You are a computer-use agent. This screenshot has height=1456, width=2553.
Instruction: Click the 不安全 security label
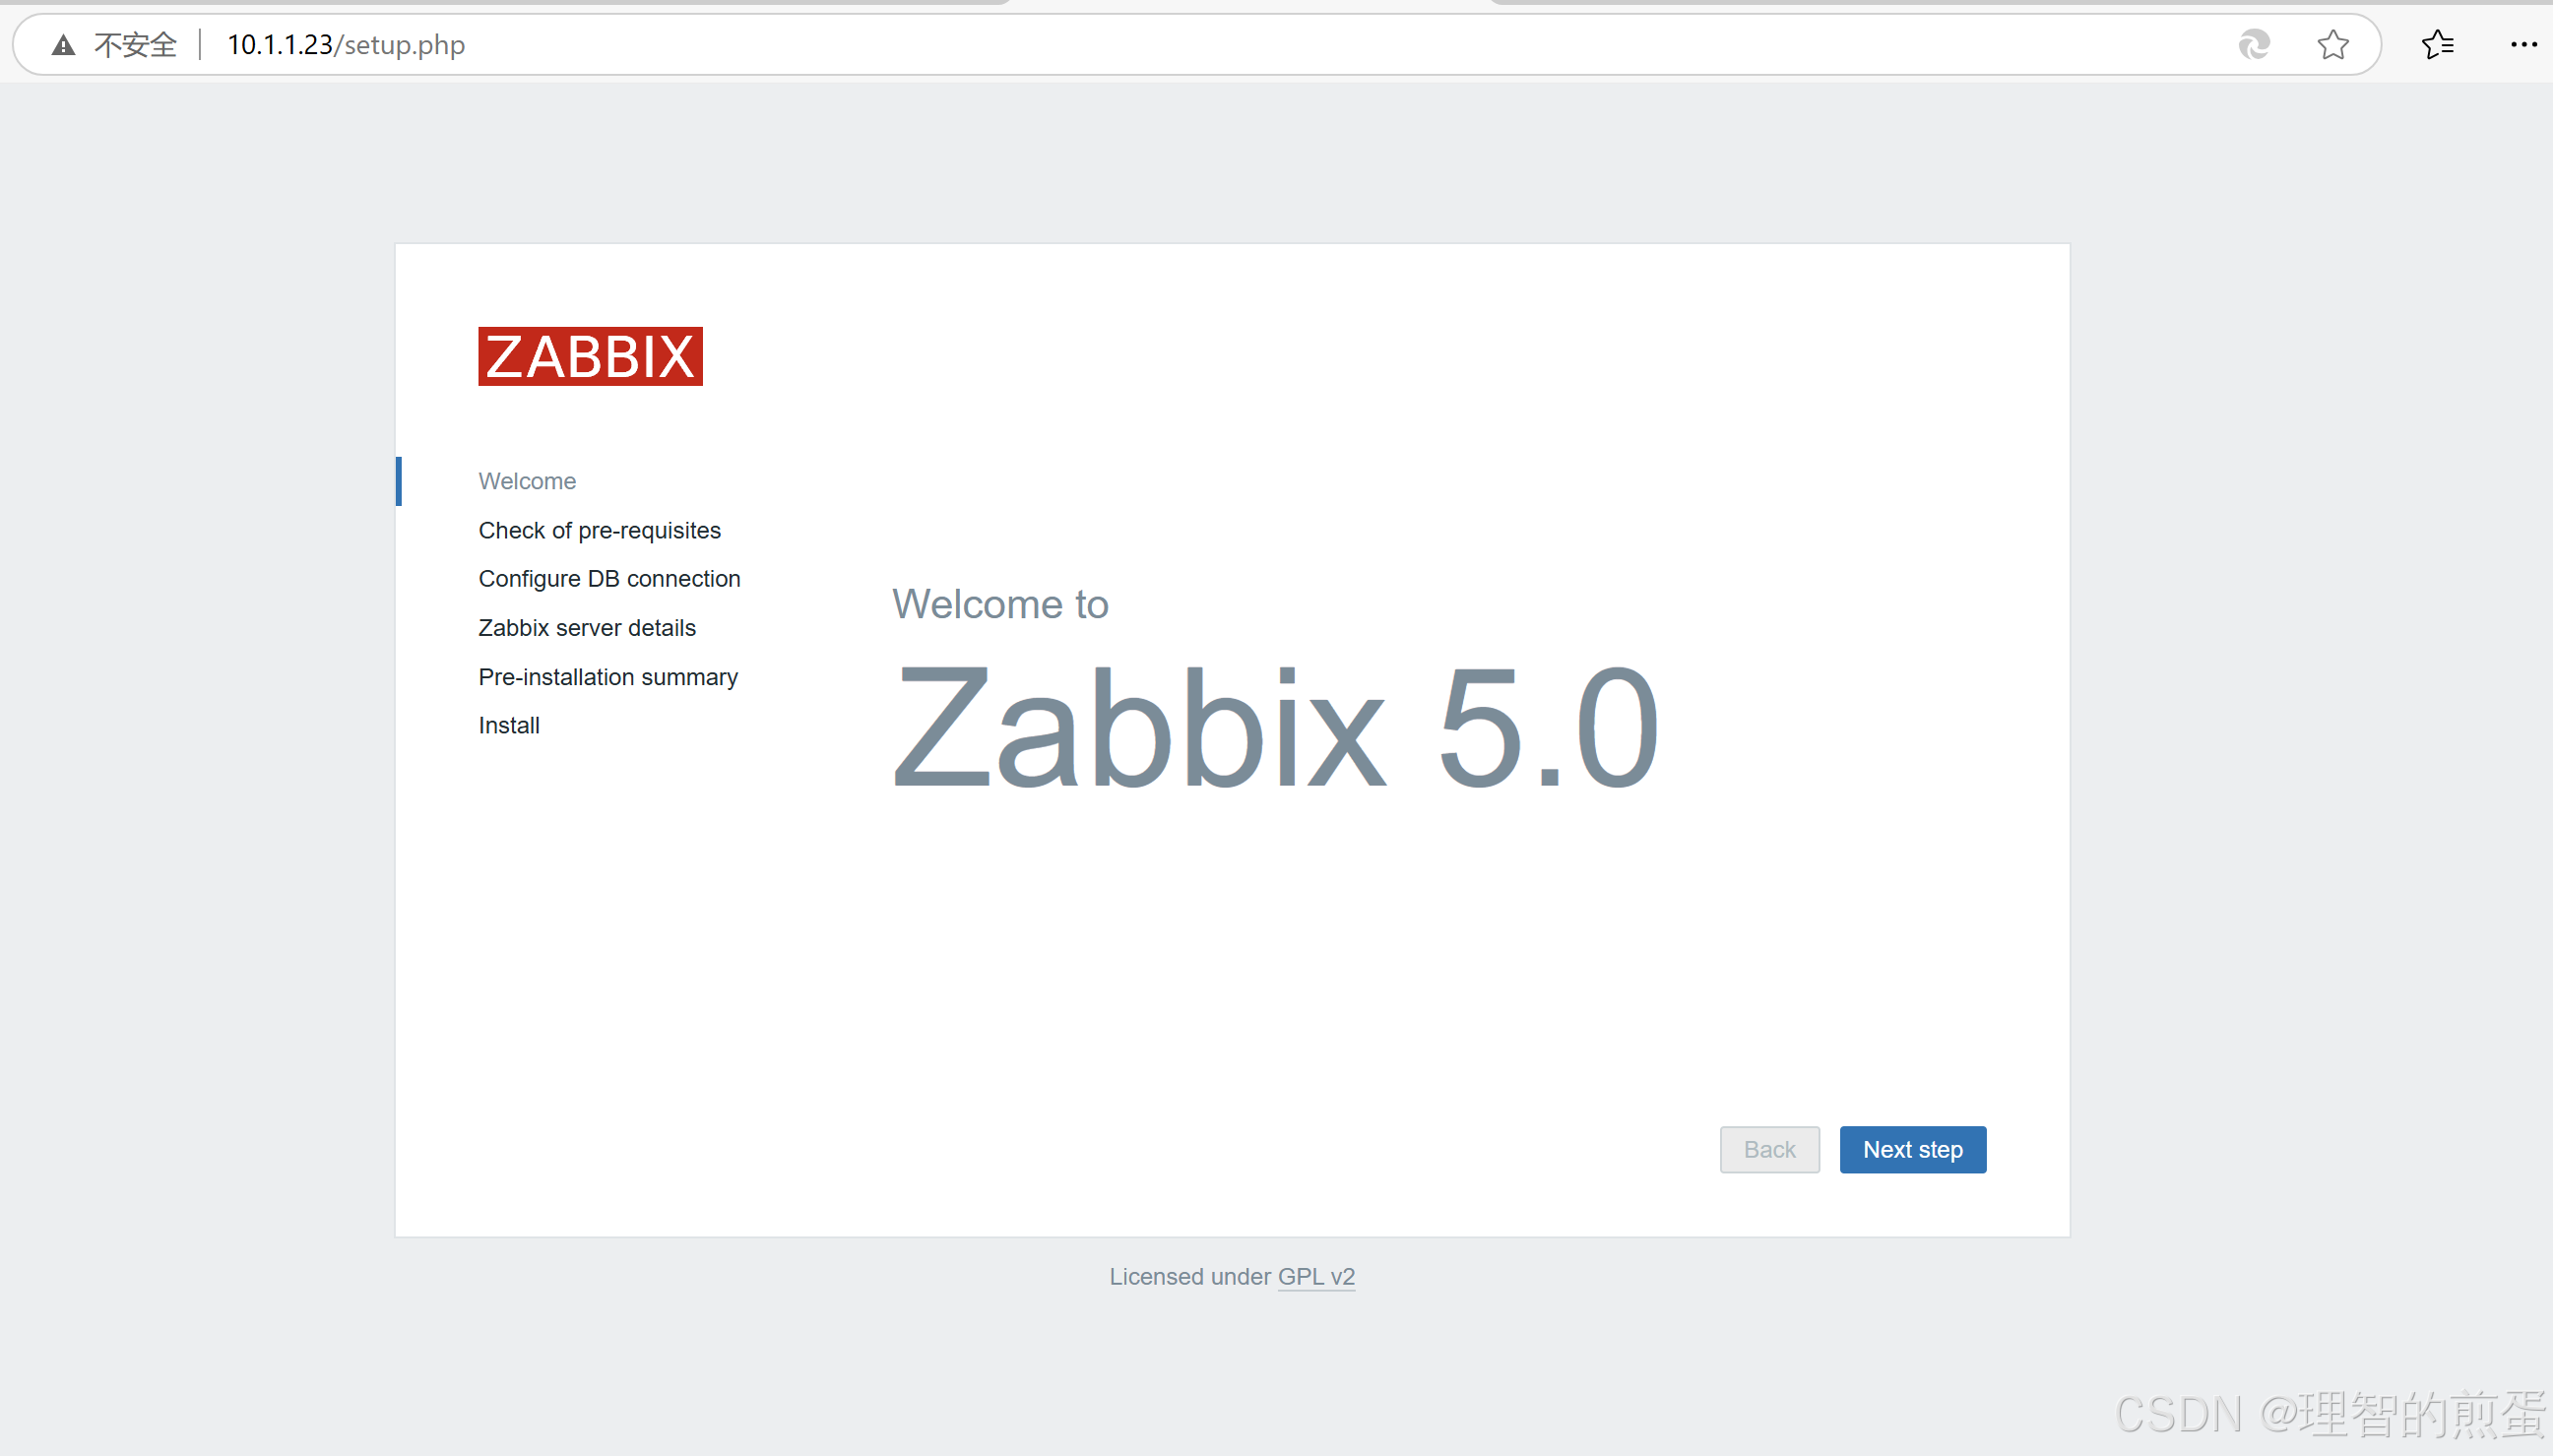pyautogui.click(x=135, y=45)
